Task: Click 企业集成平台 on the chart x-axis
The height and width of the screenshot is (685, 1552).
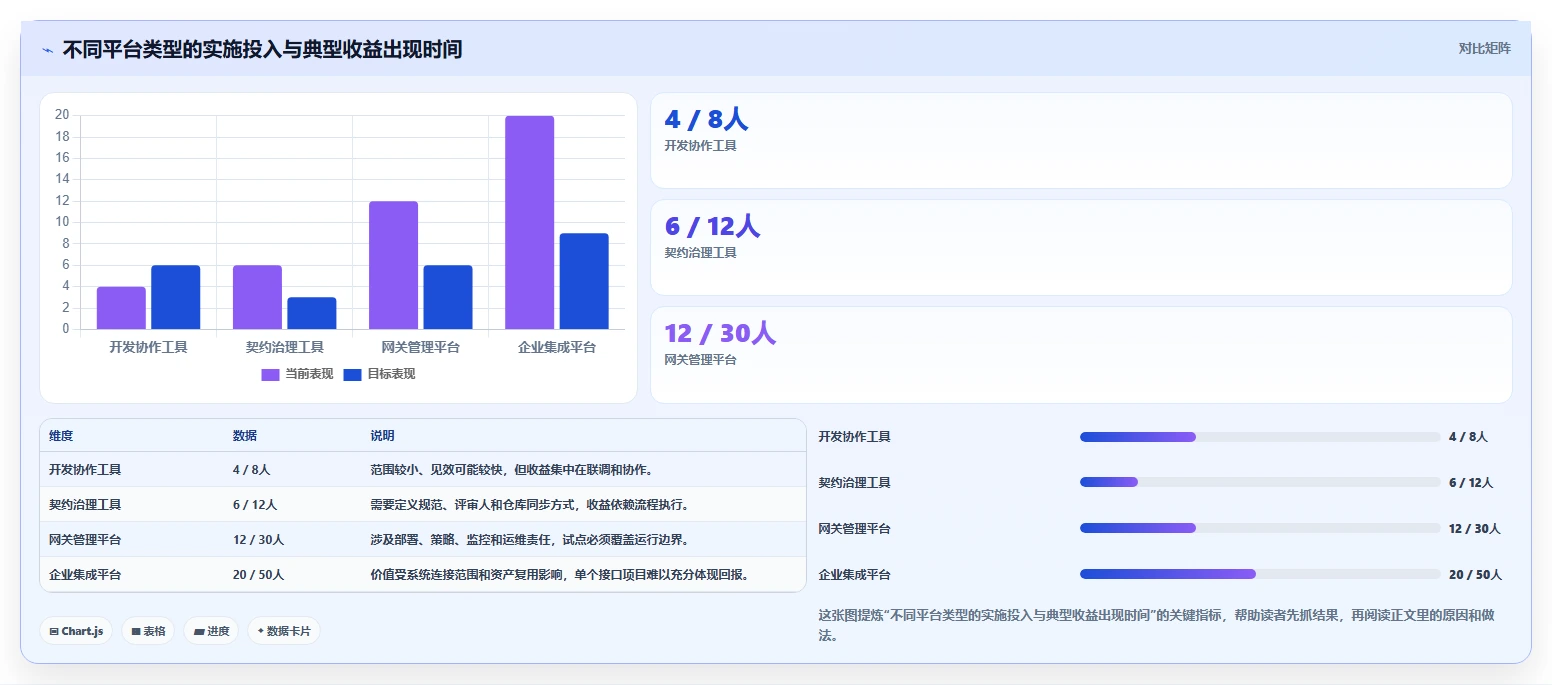Action: pyautogui.click(x=557, y=347)
